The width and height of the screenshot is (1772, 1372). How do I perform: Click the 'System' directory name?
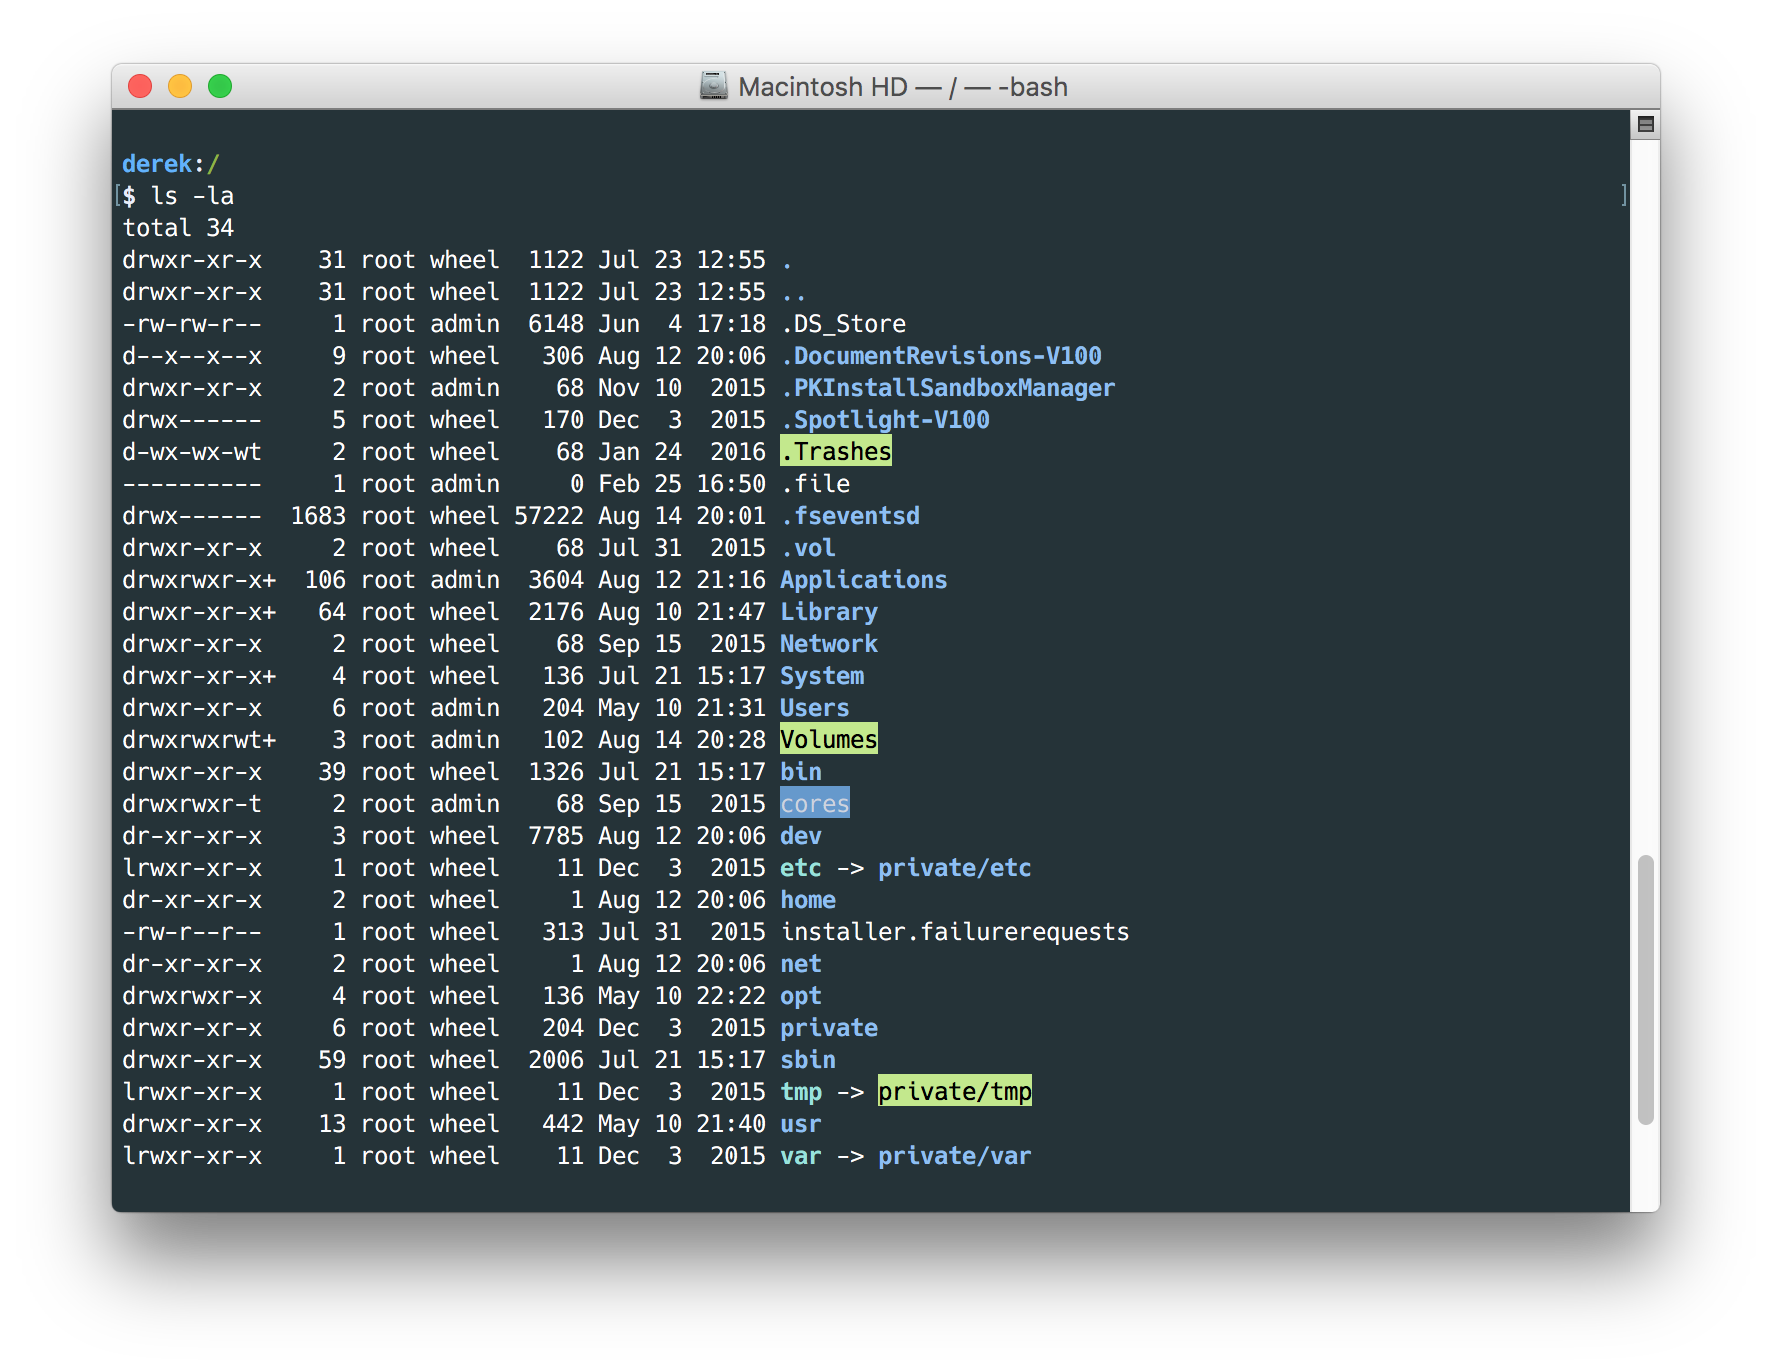(822, 676)
